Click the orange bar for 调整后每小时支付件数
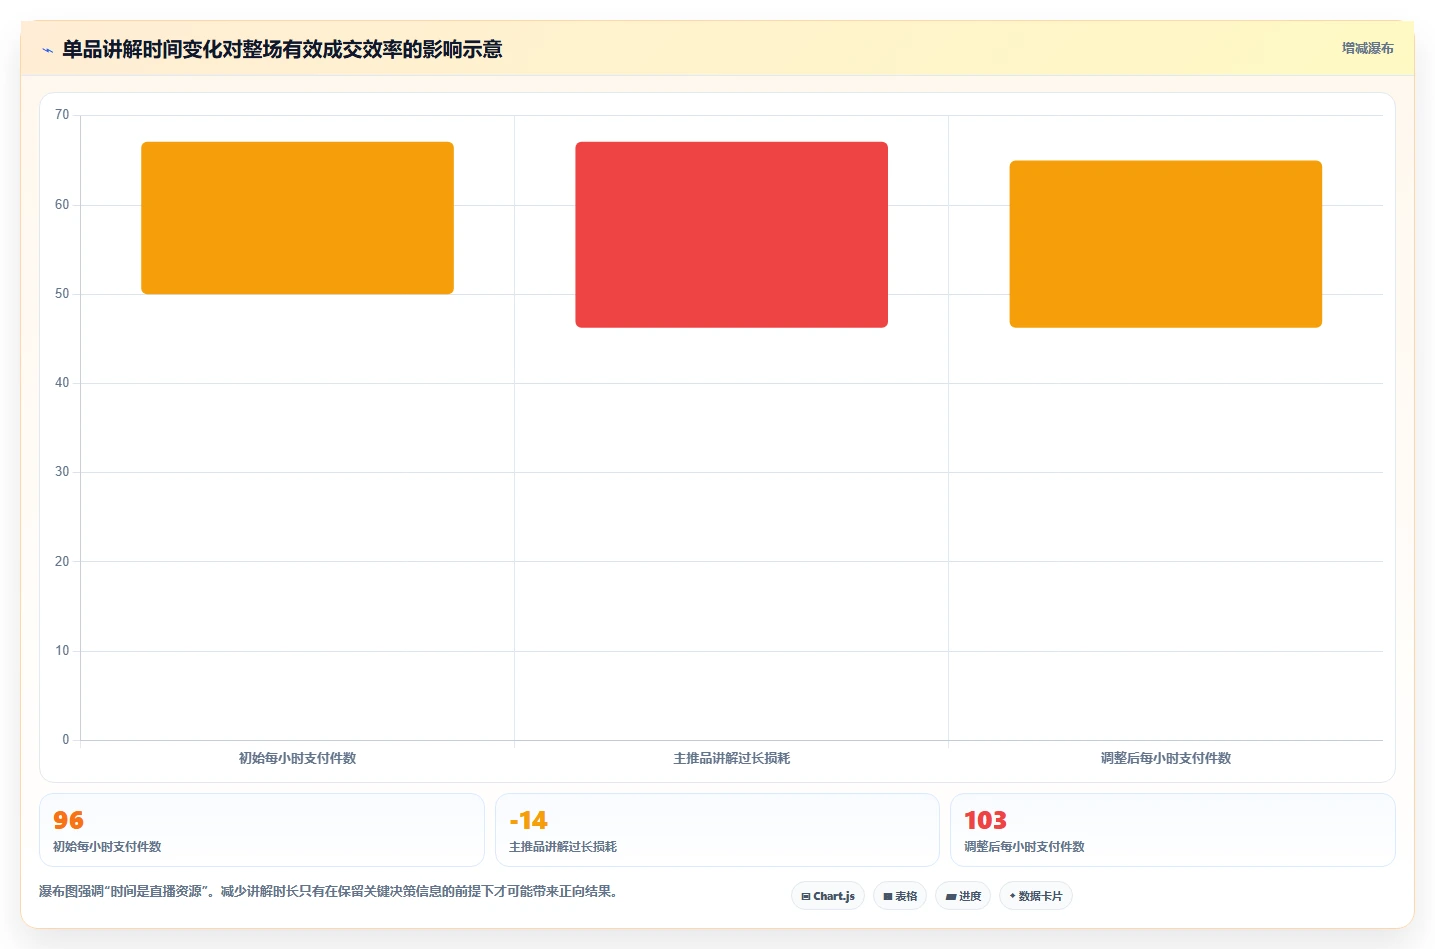The width and height of the screenshot is (1435, 949). 1165,244
